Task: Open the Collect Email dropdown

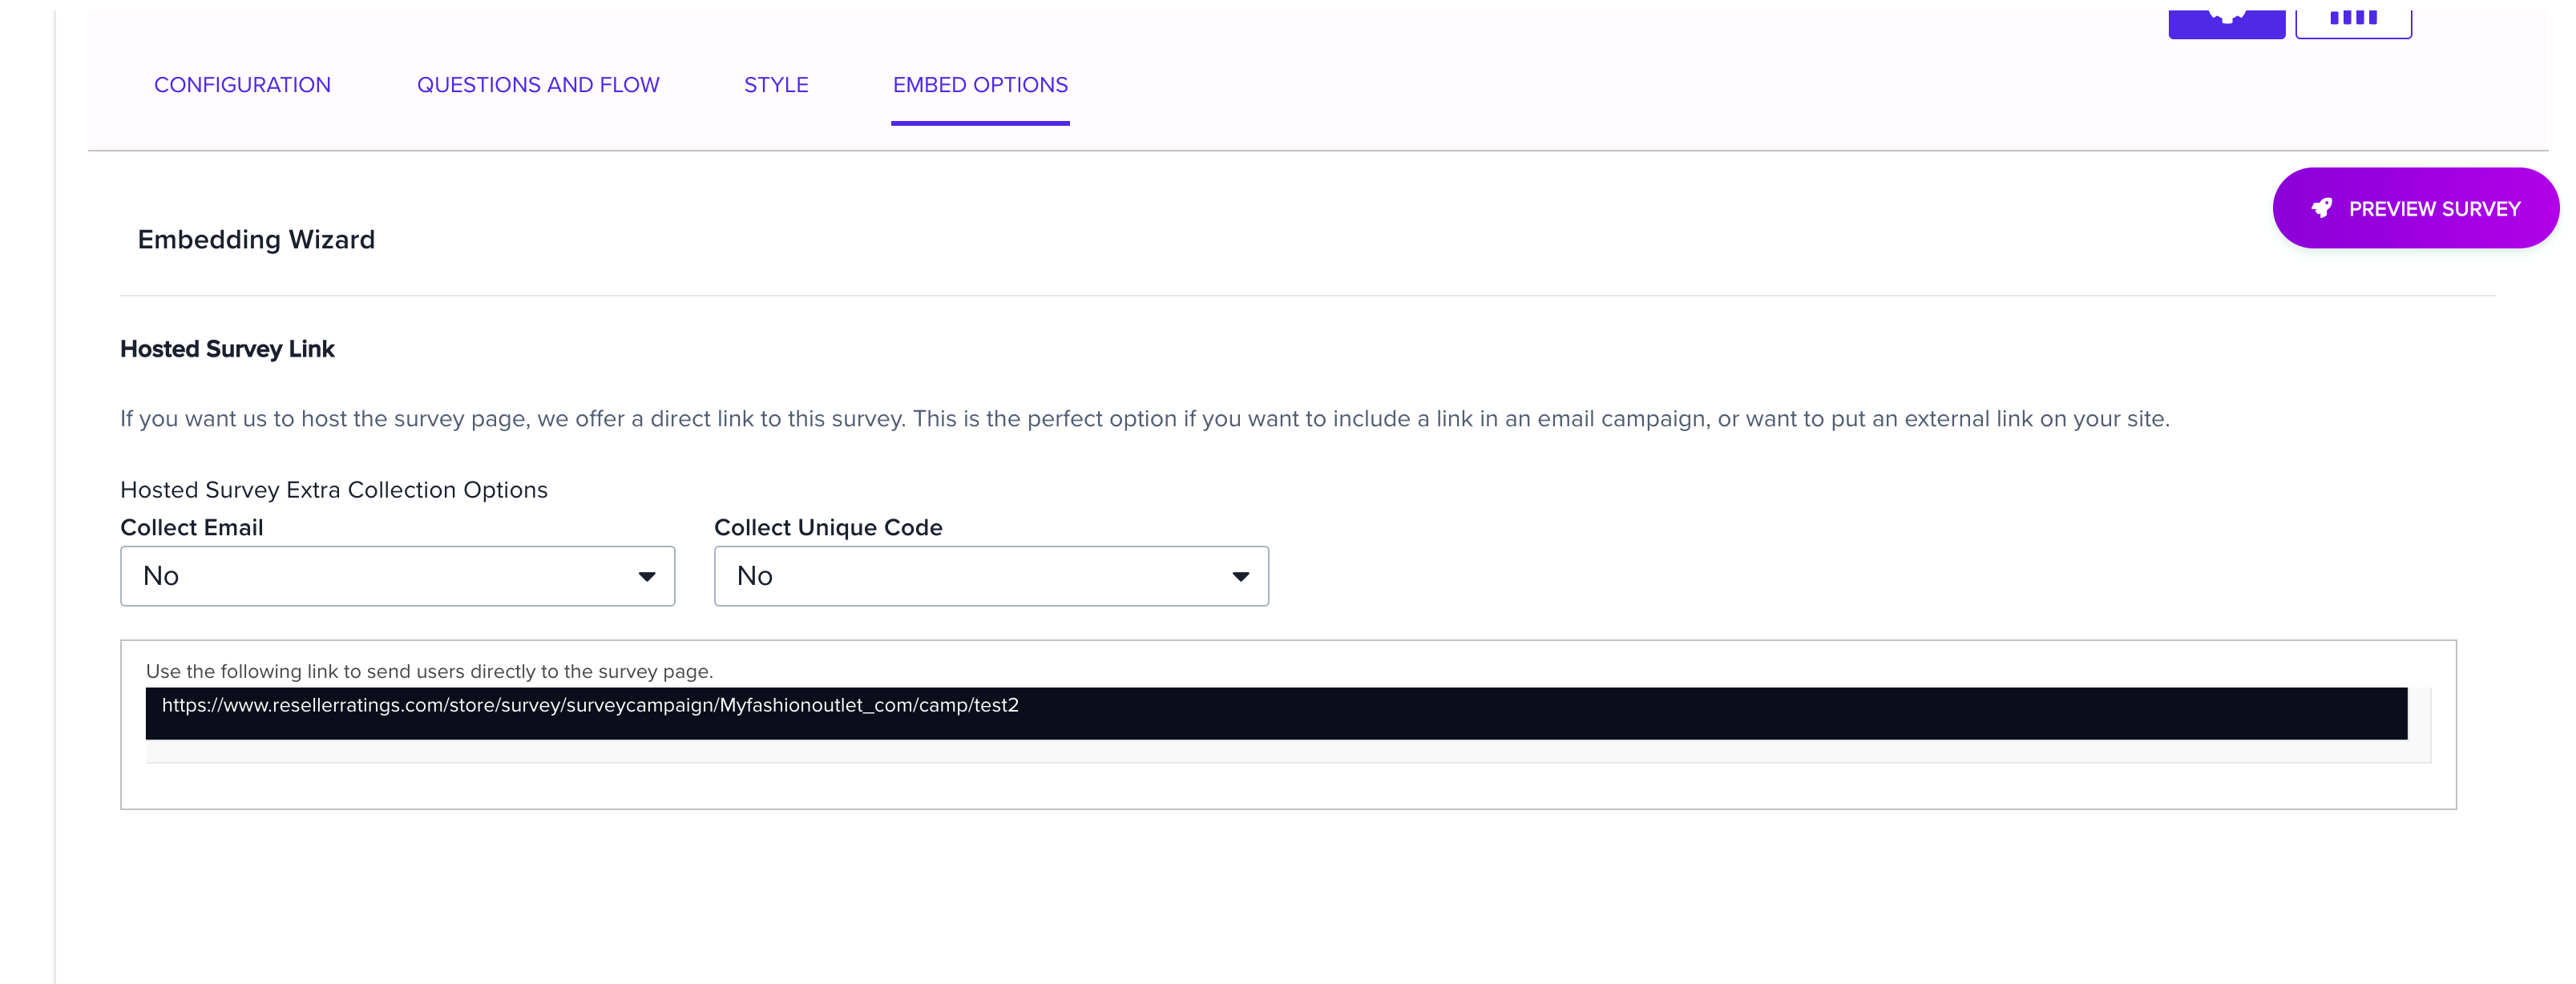Action: click(x=397, y=575)
